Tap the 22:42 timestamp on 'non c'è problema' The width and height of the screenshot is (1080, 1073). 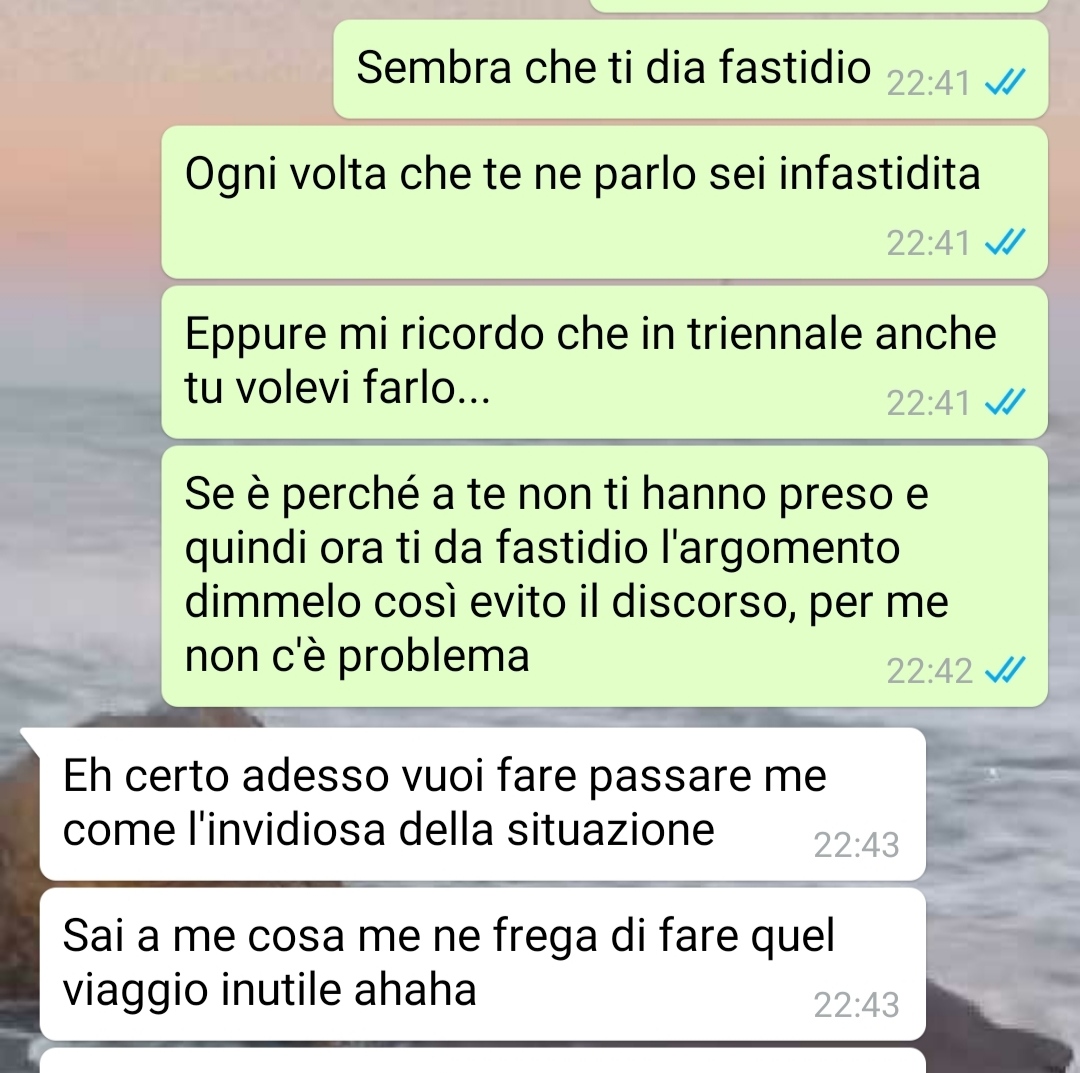point(928,671)
